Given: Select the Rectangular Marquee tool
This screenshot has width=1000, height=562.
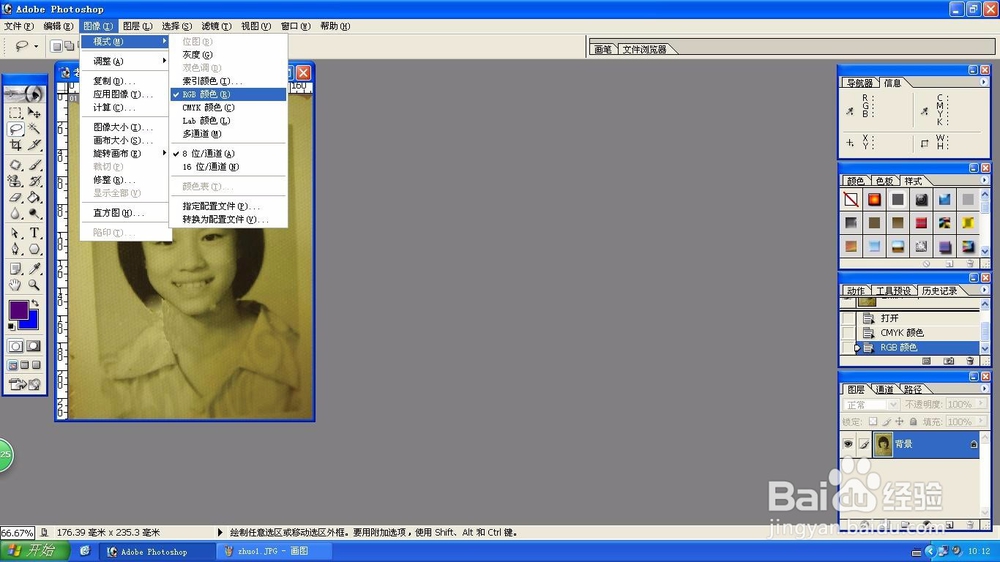Looking at the screenshot, I should [16, 113].
